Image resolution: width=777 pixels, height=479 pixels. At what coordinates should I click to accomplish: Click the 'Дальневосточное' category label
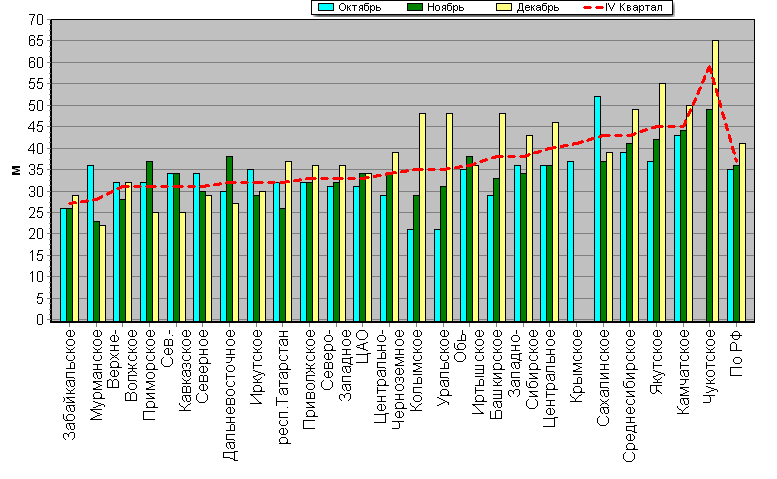[x=229, y=395]
